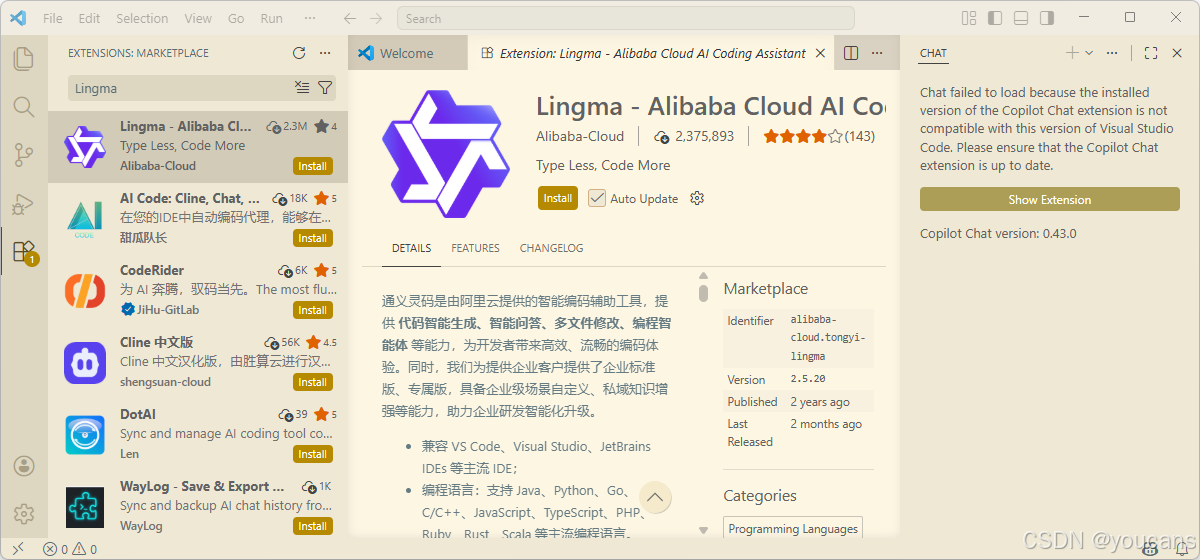Toggle the secondary side bar
The height and width of the screenshot is (560, 1200).
tap(1047, 18)
